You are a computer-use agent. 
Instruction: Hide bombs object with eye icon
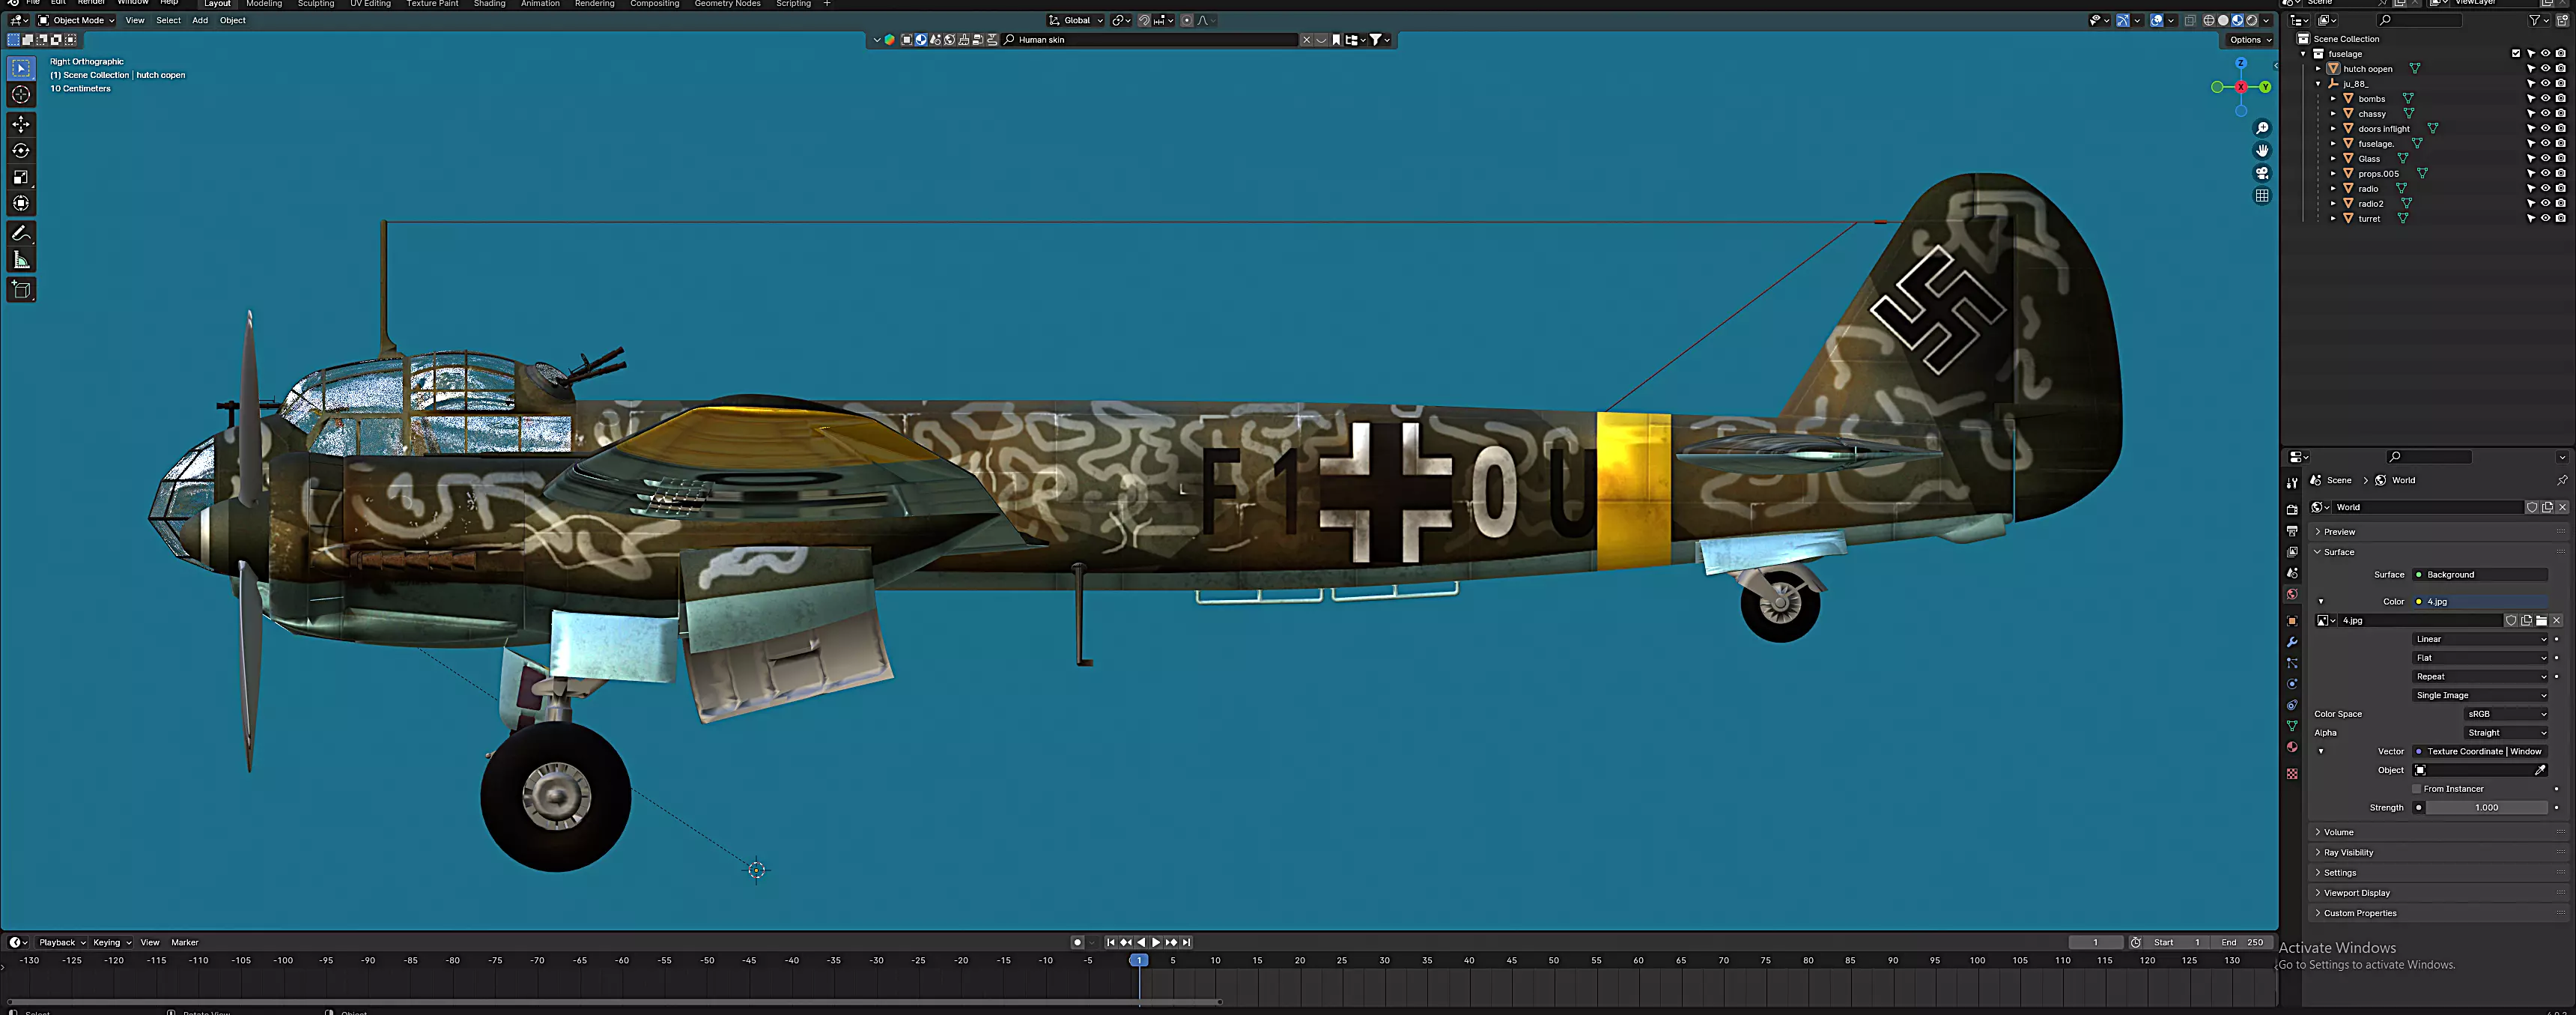coord(2546,99)
